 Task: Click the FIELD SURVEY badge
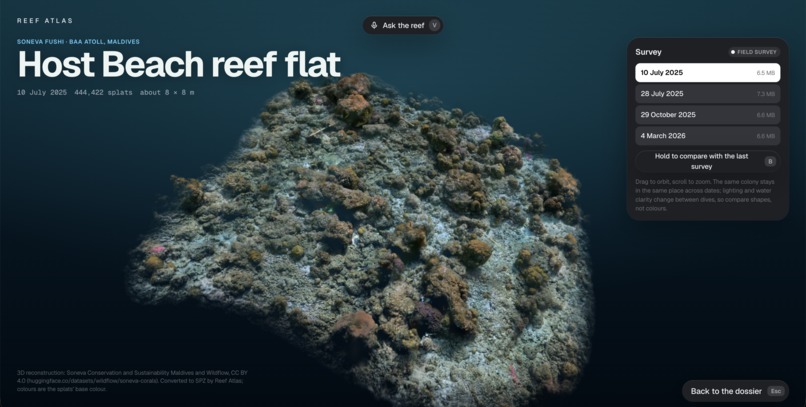(x=754, y=52)
